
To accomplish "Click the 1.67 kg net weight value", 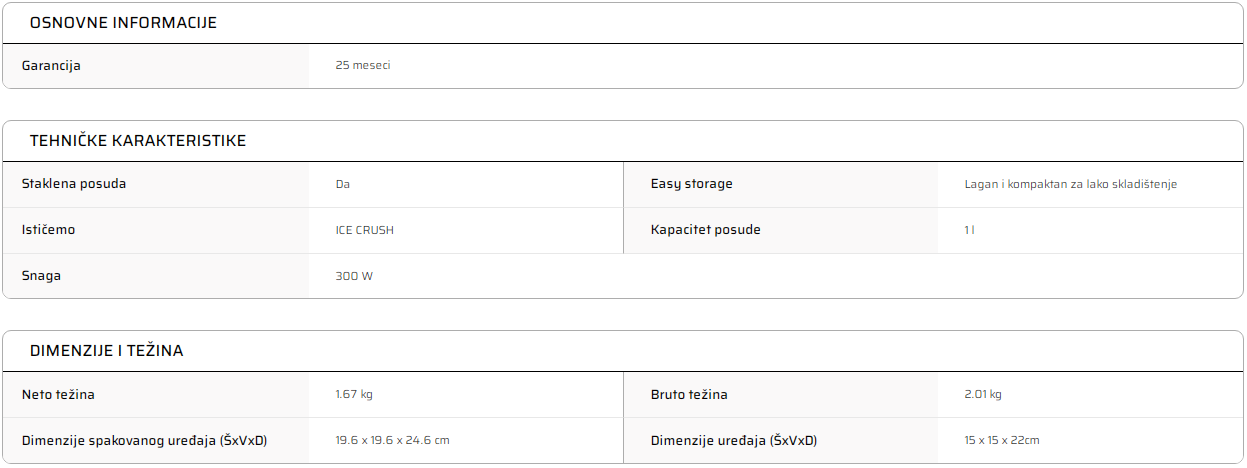I will [354, 395].
